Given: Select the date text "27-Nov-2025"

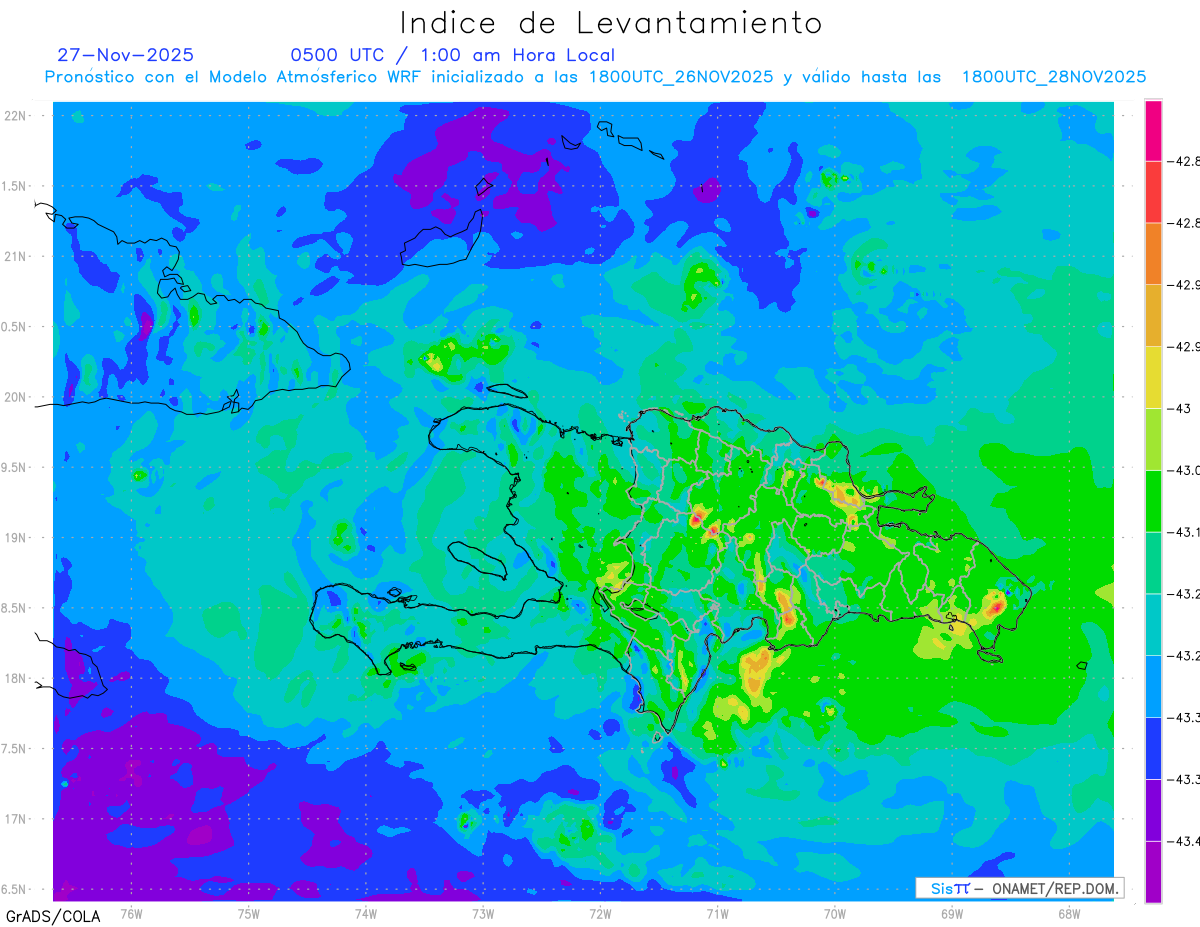Looking at the screenshot, I should 126,55.
